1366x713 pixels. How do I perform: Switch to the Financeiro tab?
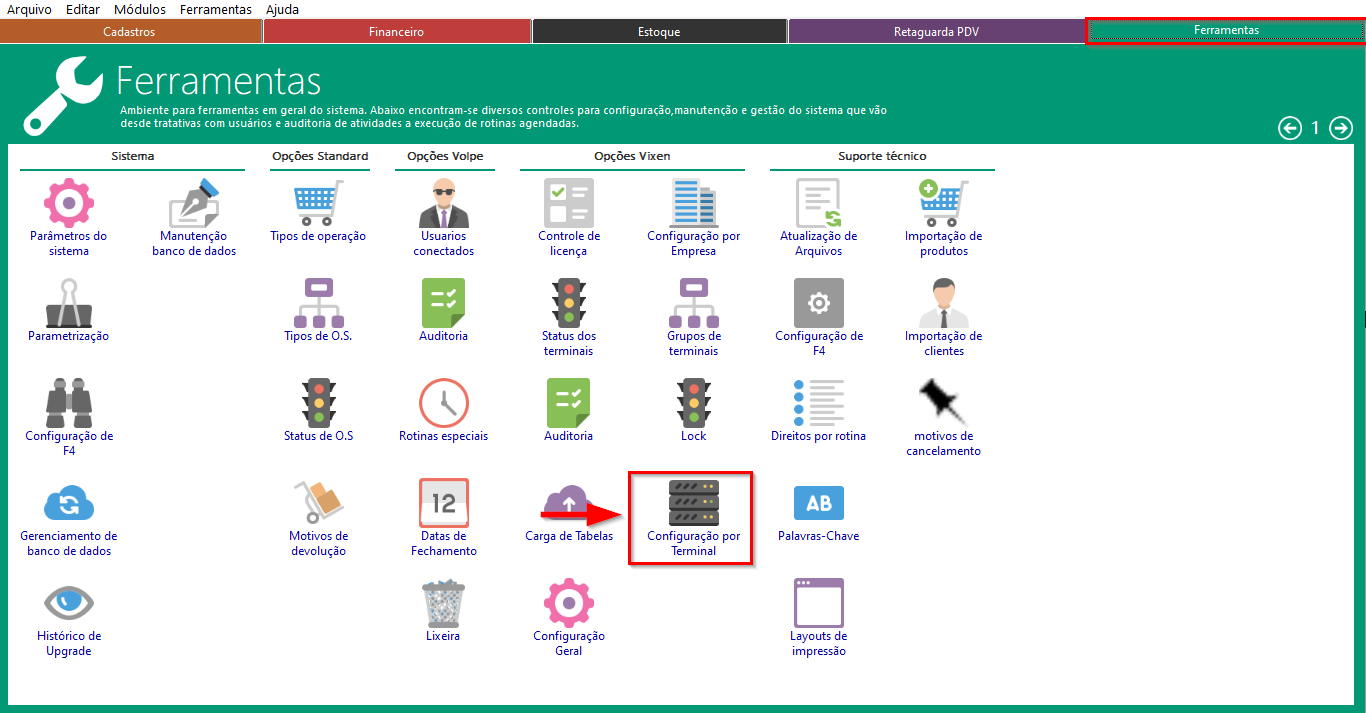(x=396, y=32)
